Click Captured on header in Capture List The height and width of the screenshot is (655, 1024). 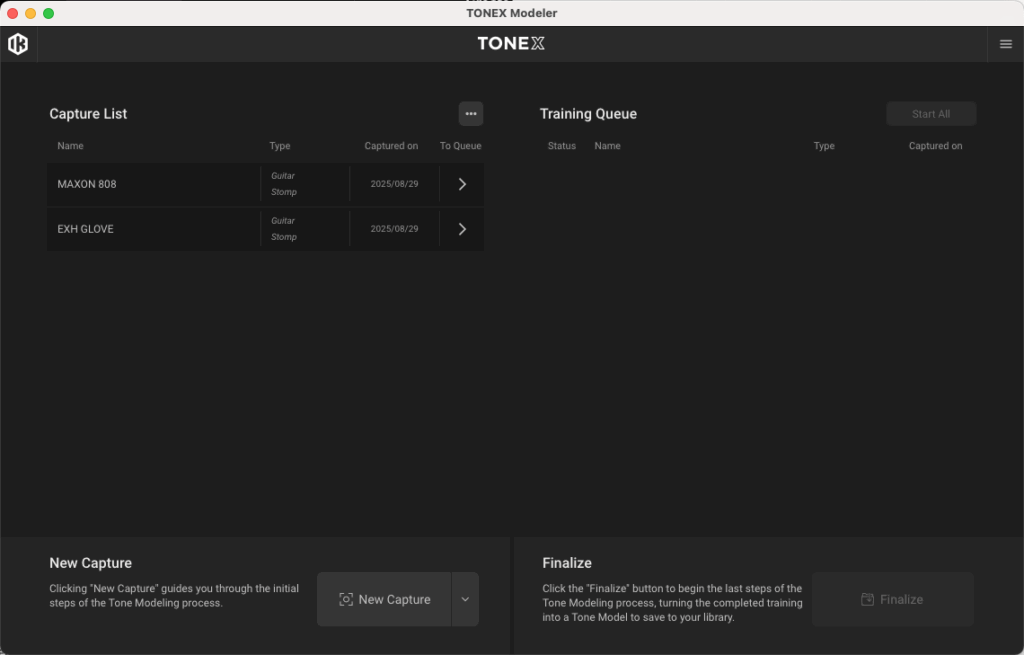coord(391,146)
